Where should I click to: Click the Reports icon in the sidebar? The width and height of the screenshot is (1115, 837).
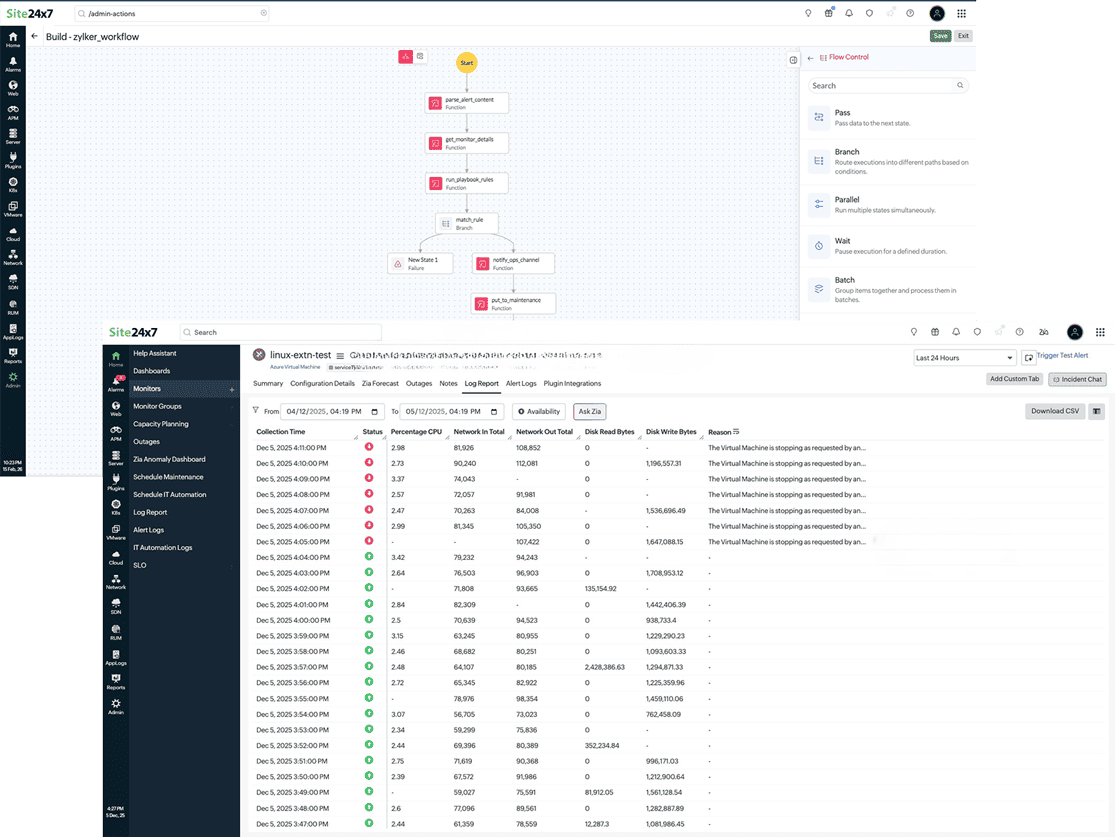coord(116,676)
